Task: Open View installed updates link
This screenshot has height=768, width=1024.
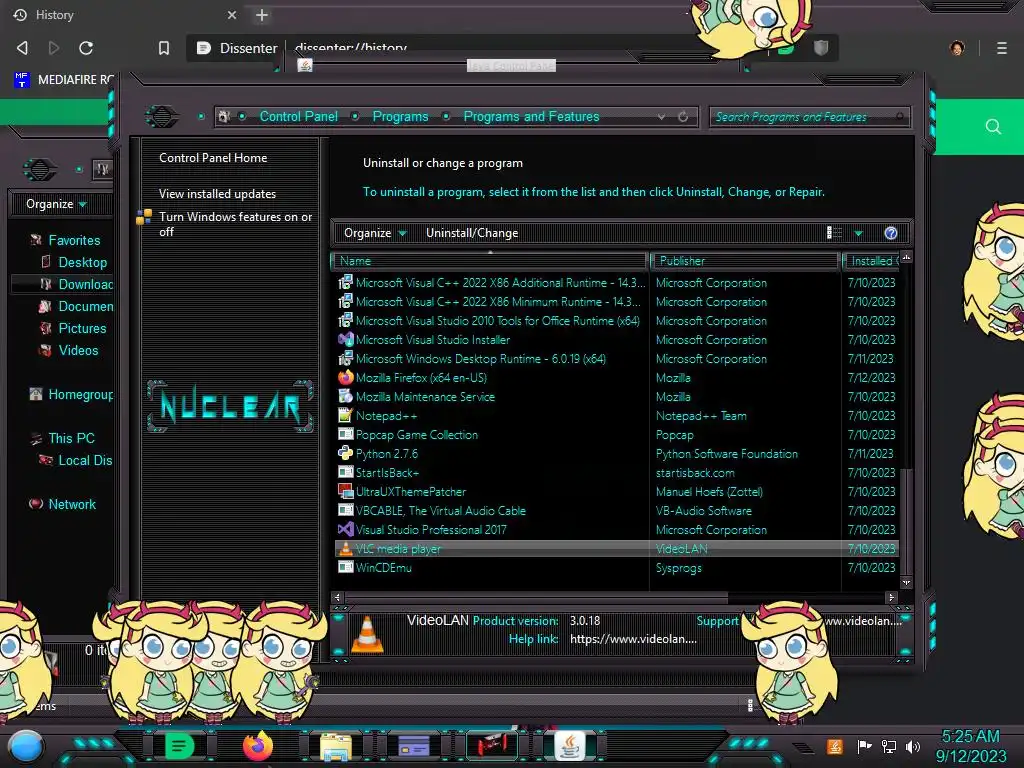Action: tap(217, 194)
